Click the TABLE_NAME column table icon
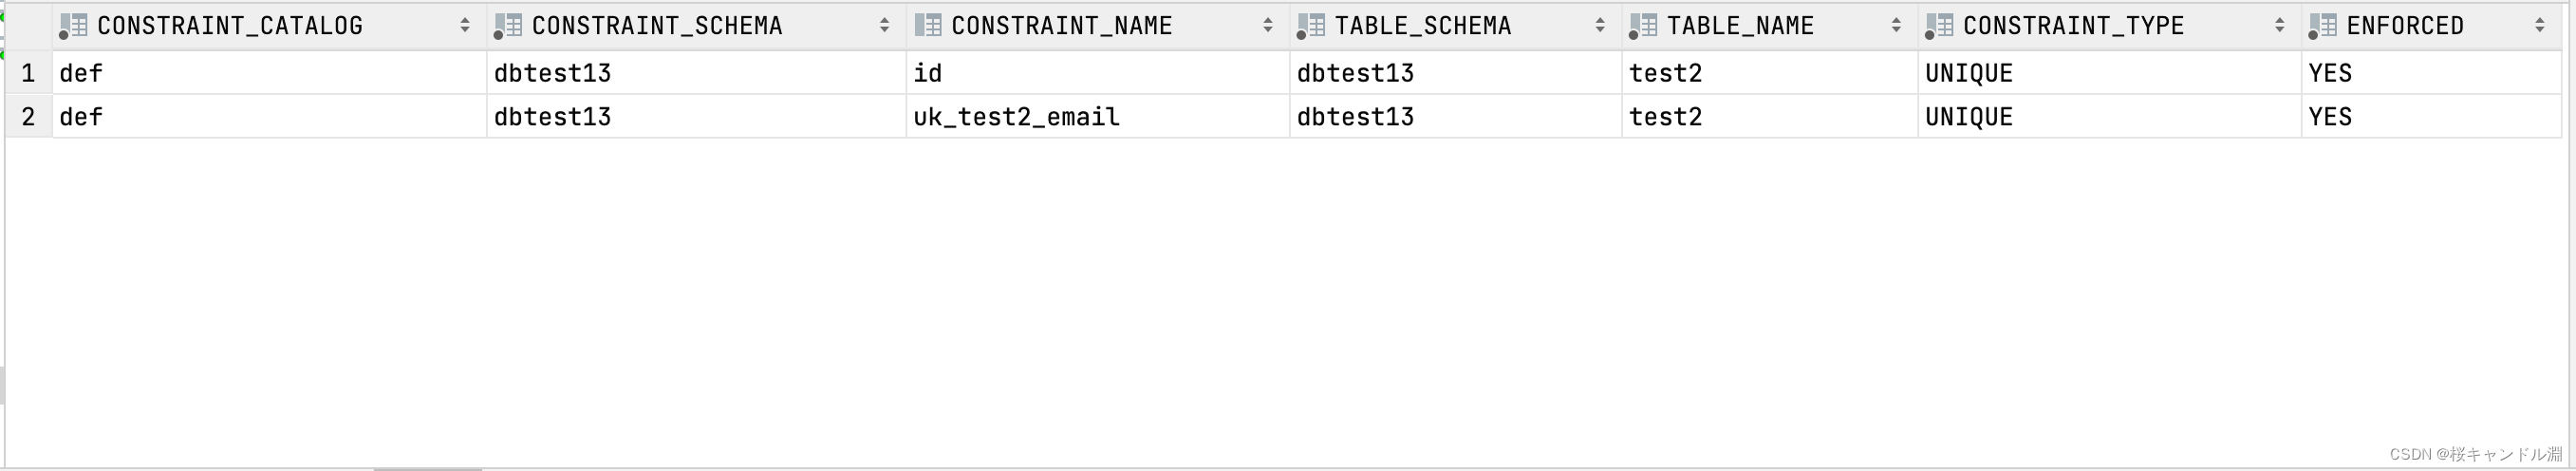The height and width of the screenshot is (471, 2576). tap(1643, 26)
